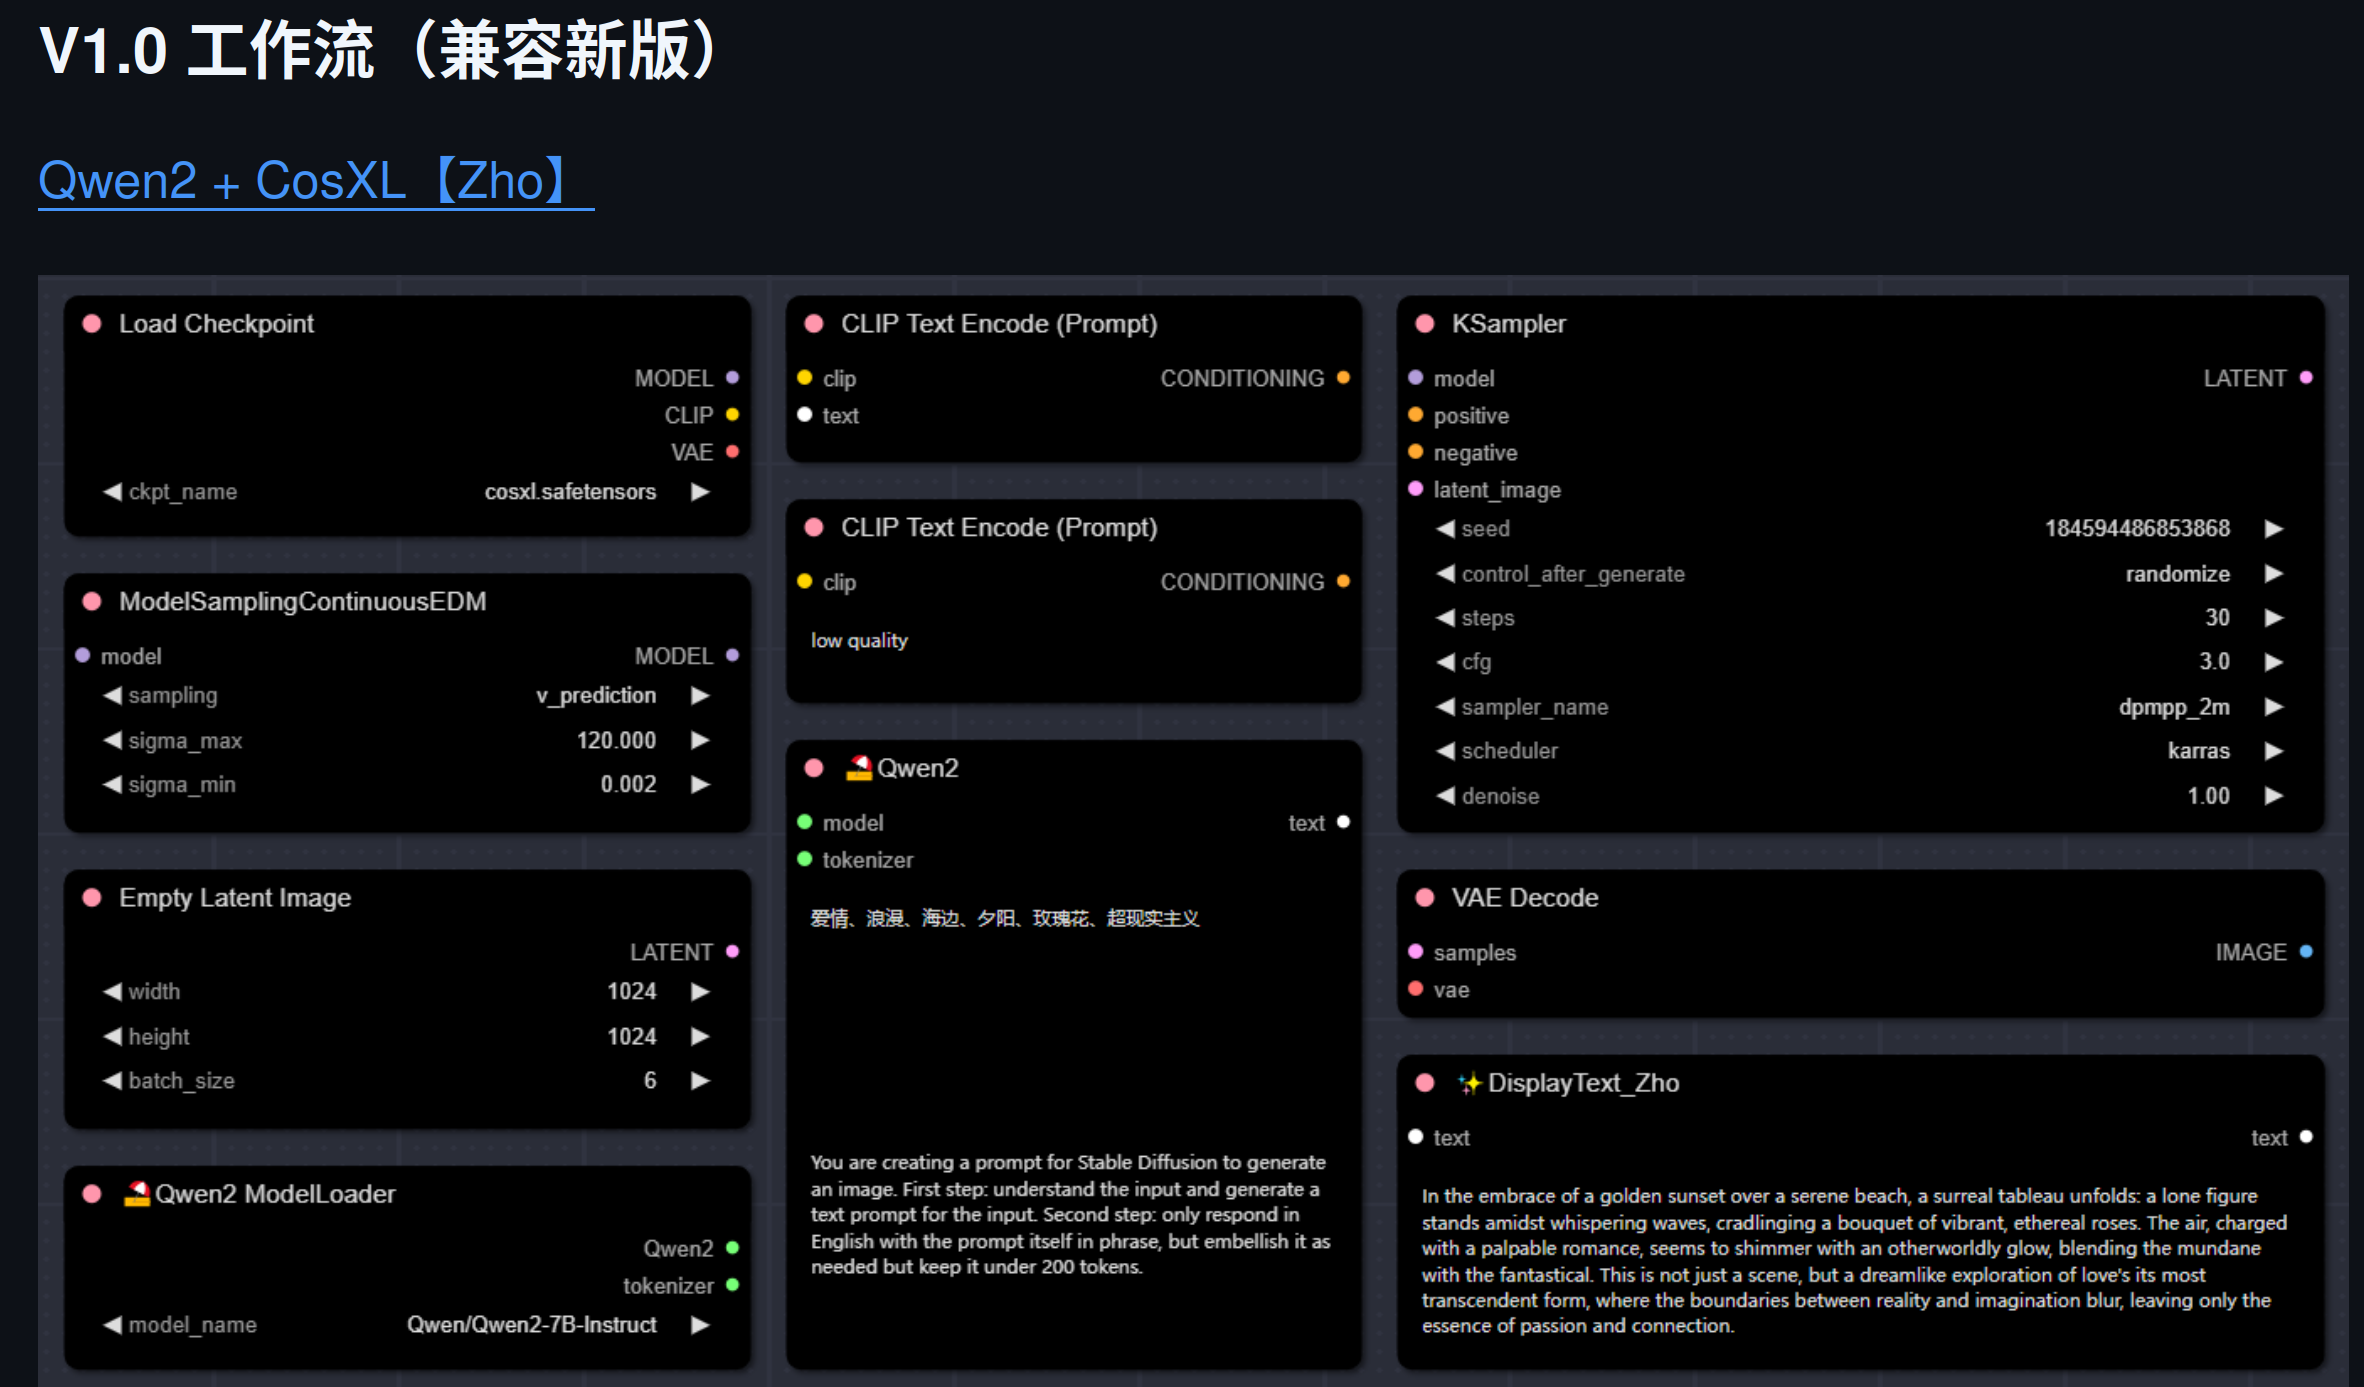Increase steps with its right arrow
Image resolution: width=2364 pixels, height=1387 pixels.
[2274, 618]
